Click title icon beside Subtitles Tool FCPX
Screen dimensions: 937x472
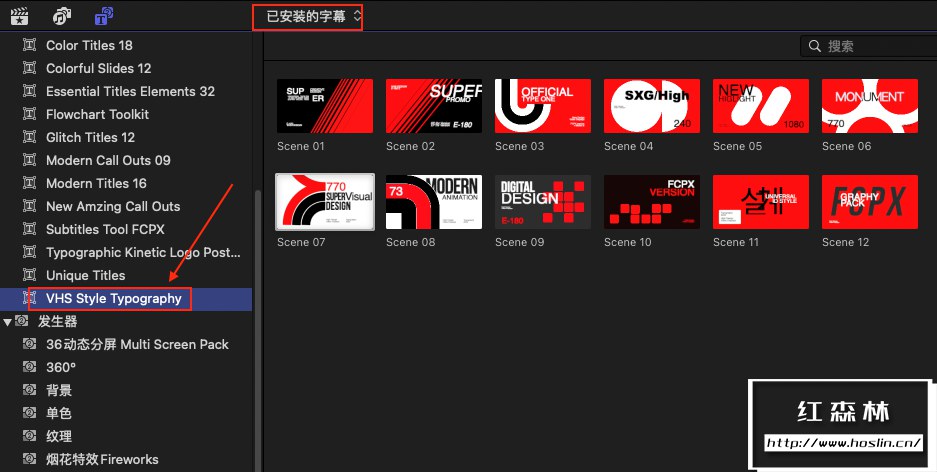(x=29, y=229)
